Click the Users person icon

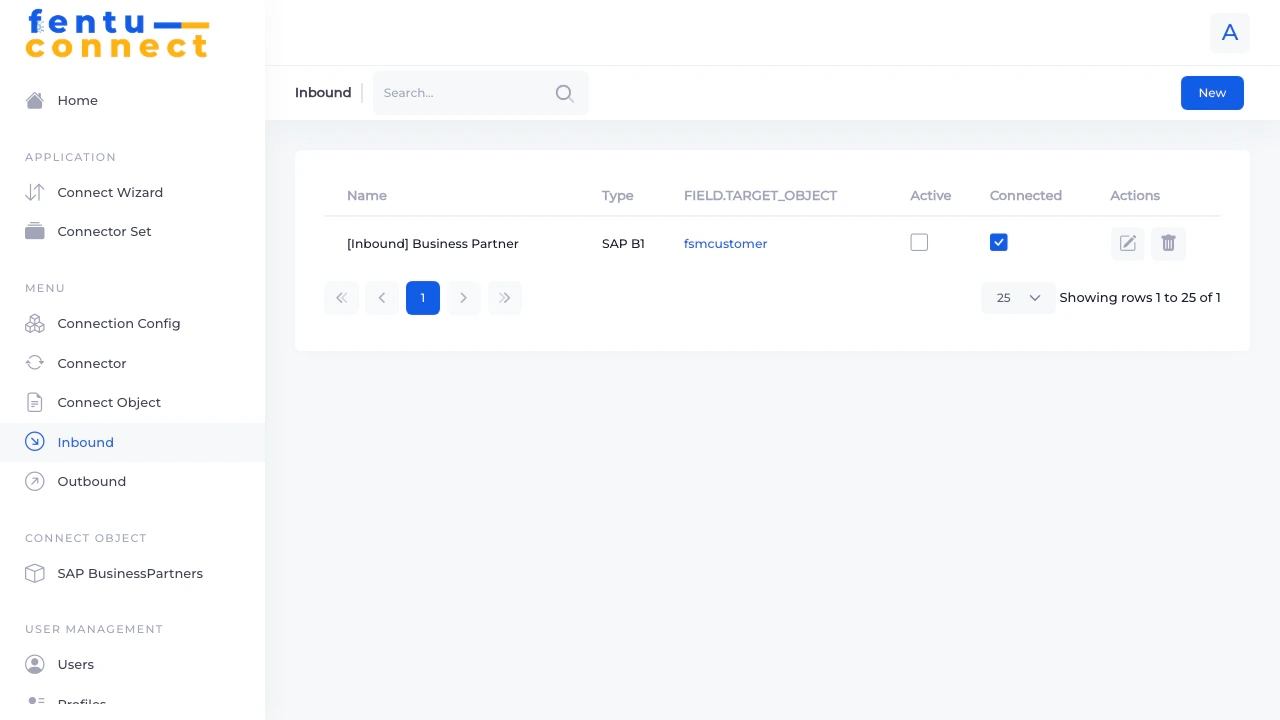pos(35,664)
